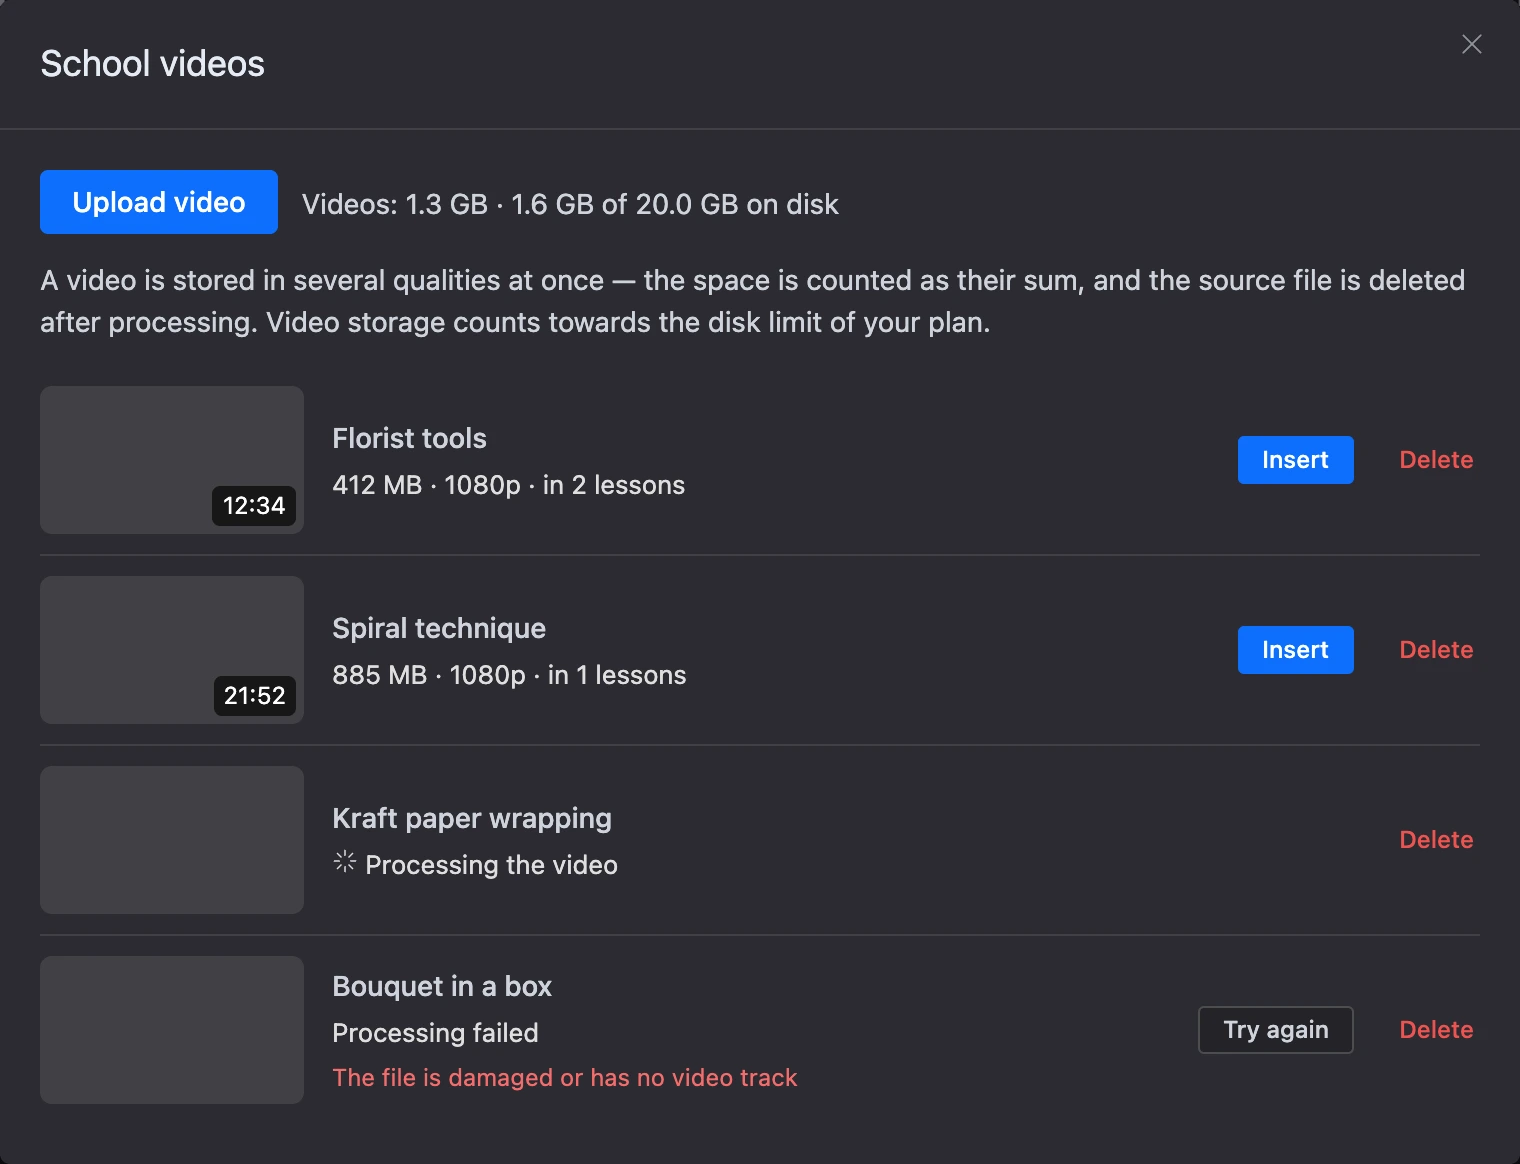Click the '412 MB · 1080p' details line

click(x=508, y=485)
